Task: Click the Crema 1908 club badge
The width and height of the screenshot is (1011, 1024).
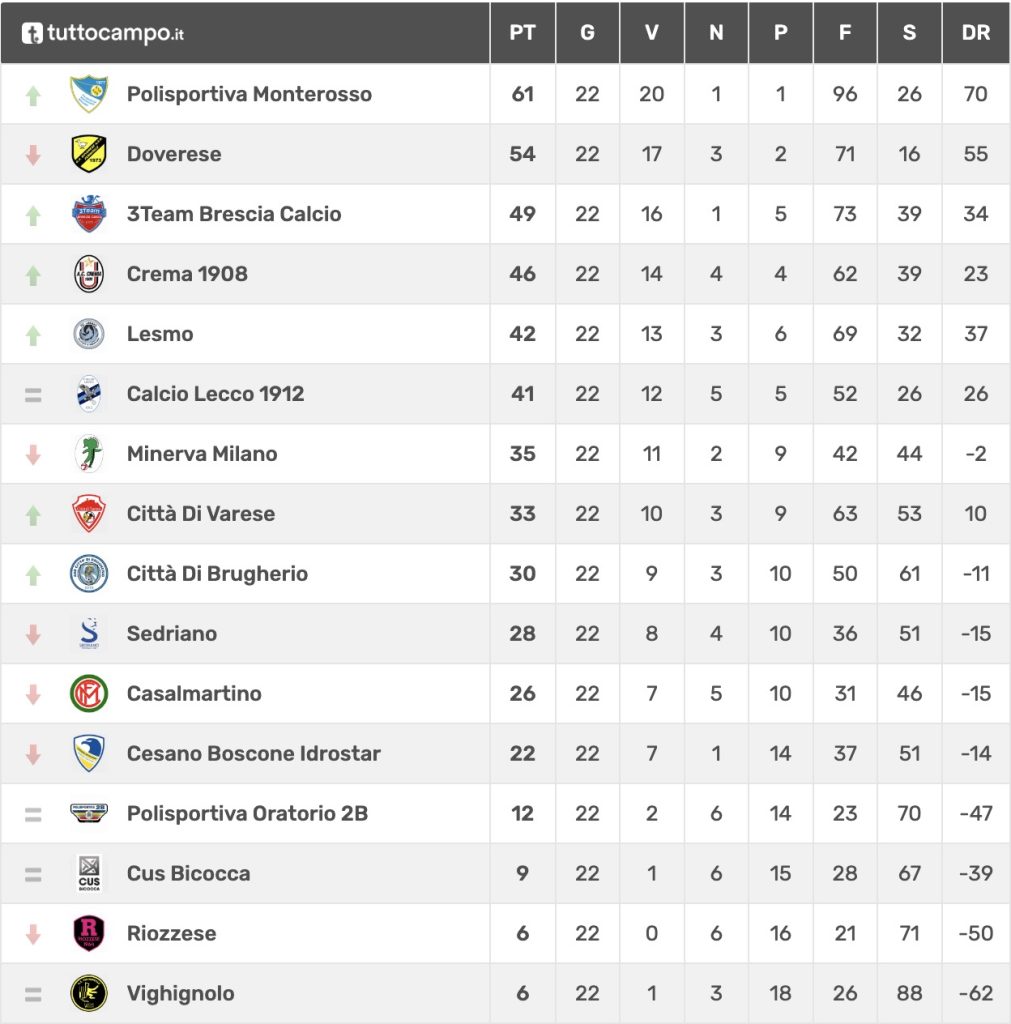Action: point(89,274)
